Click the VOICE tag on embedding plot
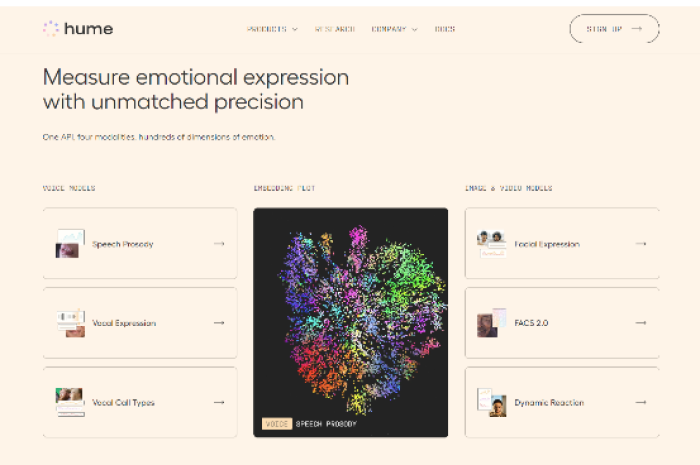This screenshot has height=465, width=700. (277, 423)
